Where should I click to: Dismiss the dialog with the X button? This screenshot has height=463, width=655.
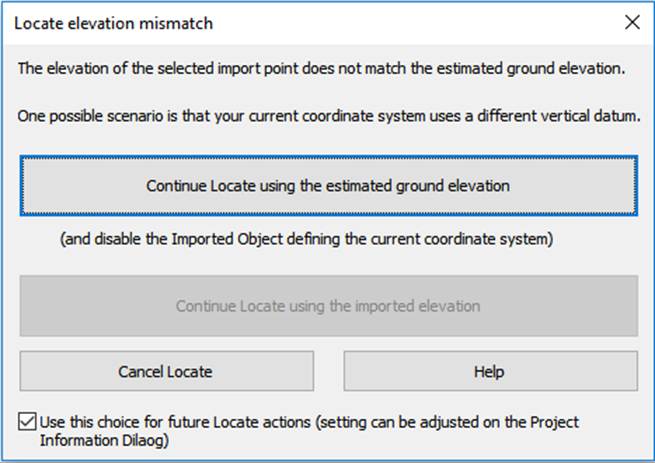click(631, 22)
